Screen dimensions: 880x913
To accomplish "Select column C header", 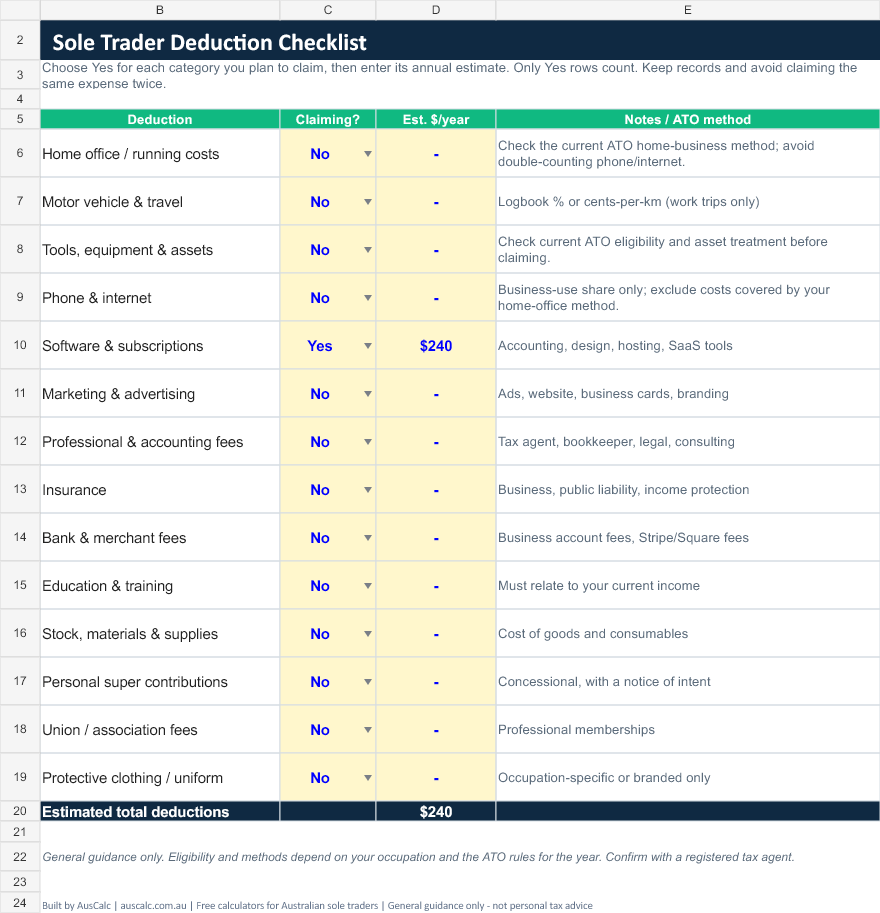I will [328, 10].
